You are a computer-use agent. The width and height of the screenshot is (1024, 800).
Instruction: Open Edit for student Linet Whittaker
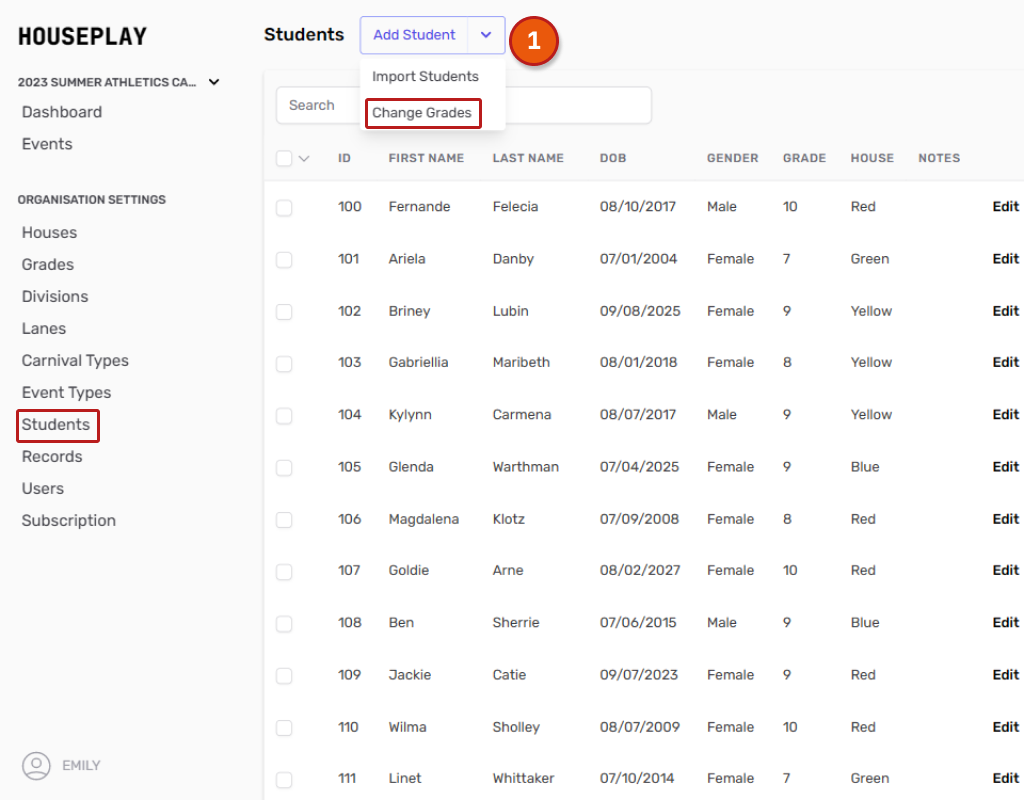coord(1005,778)
